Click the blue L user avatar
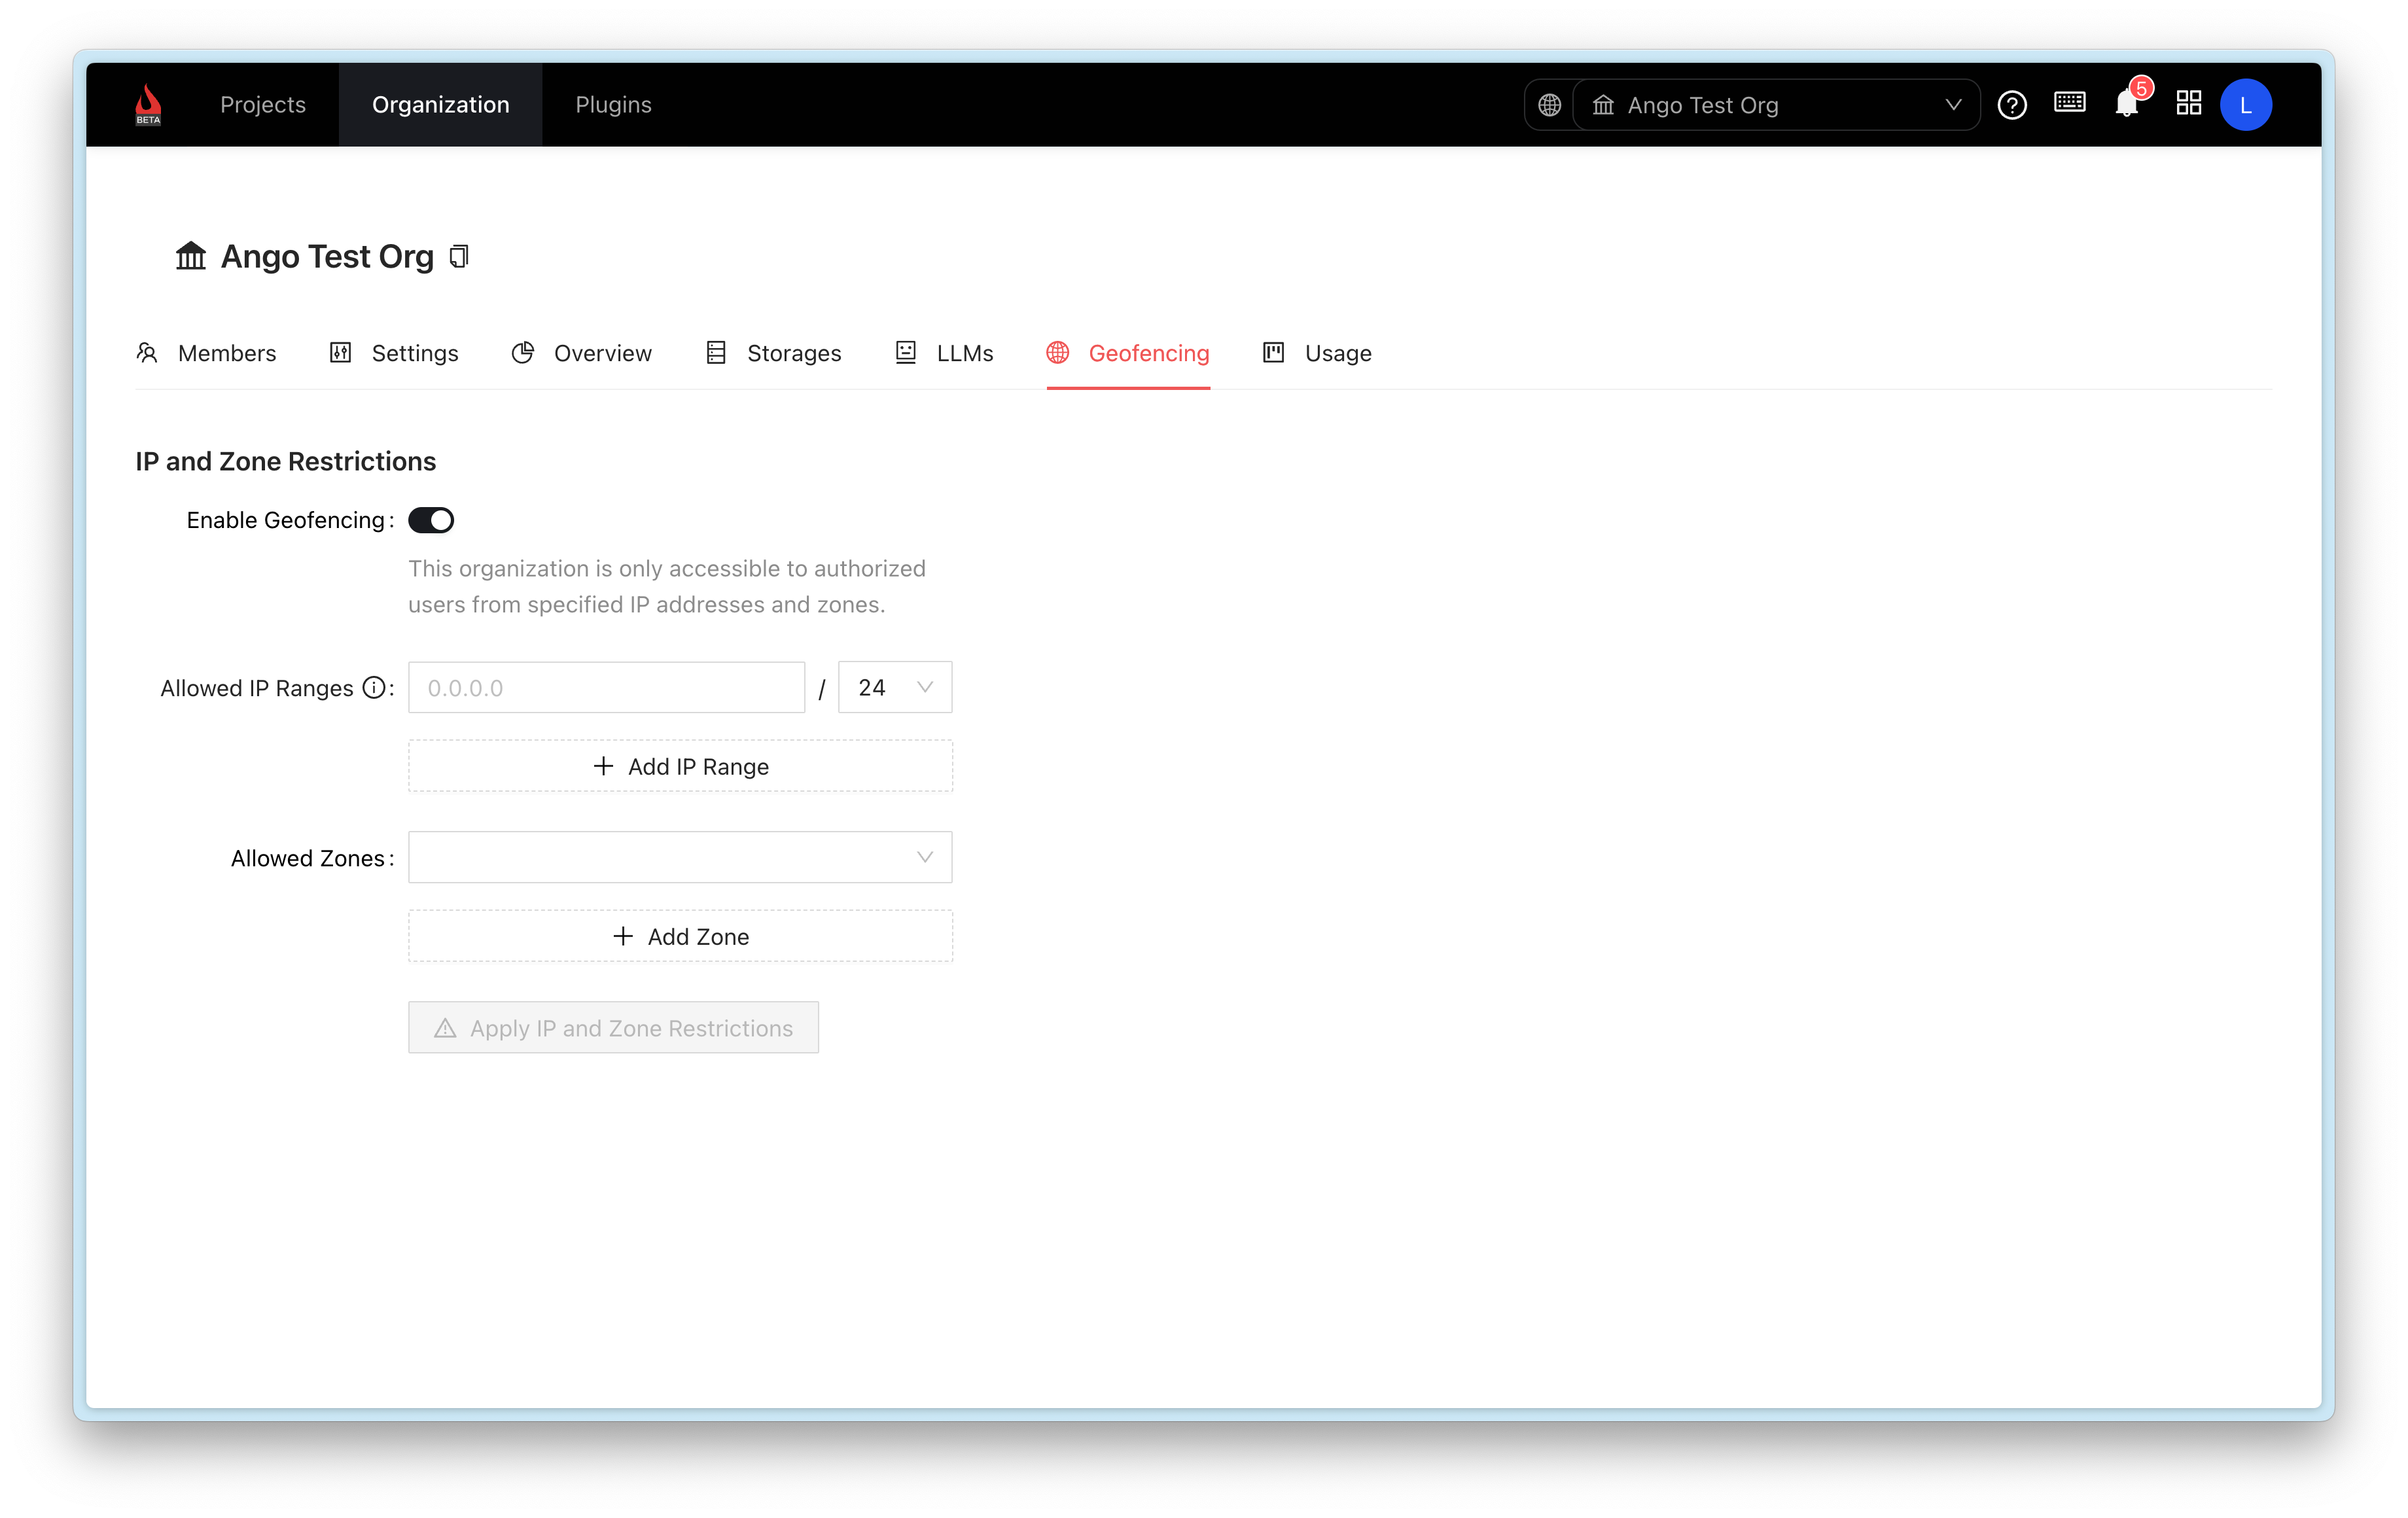This screenshot has height=1518, width=2408. [x=2245, y=105]
